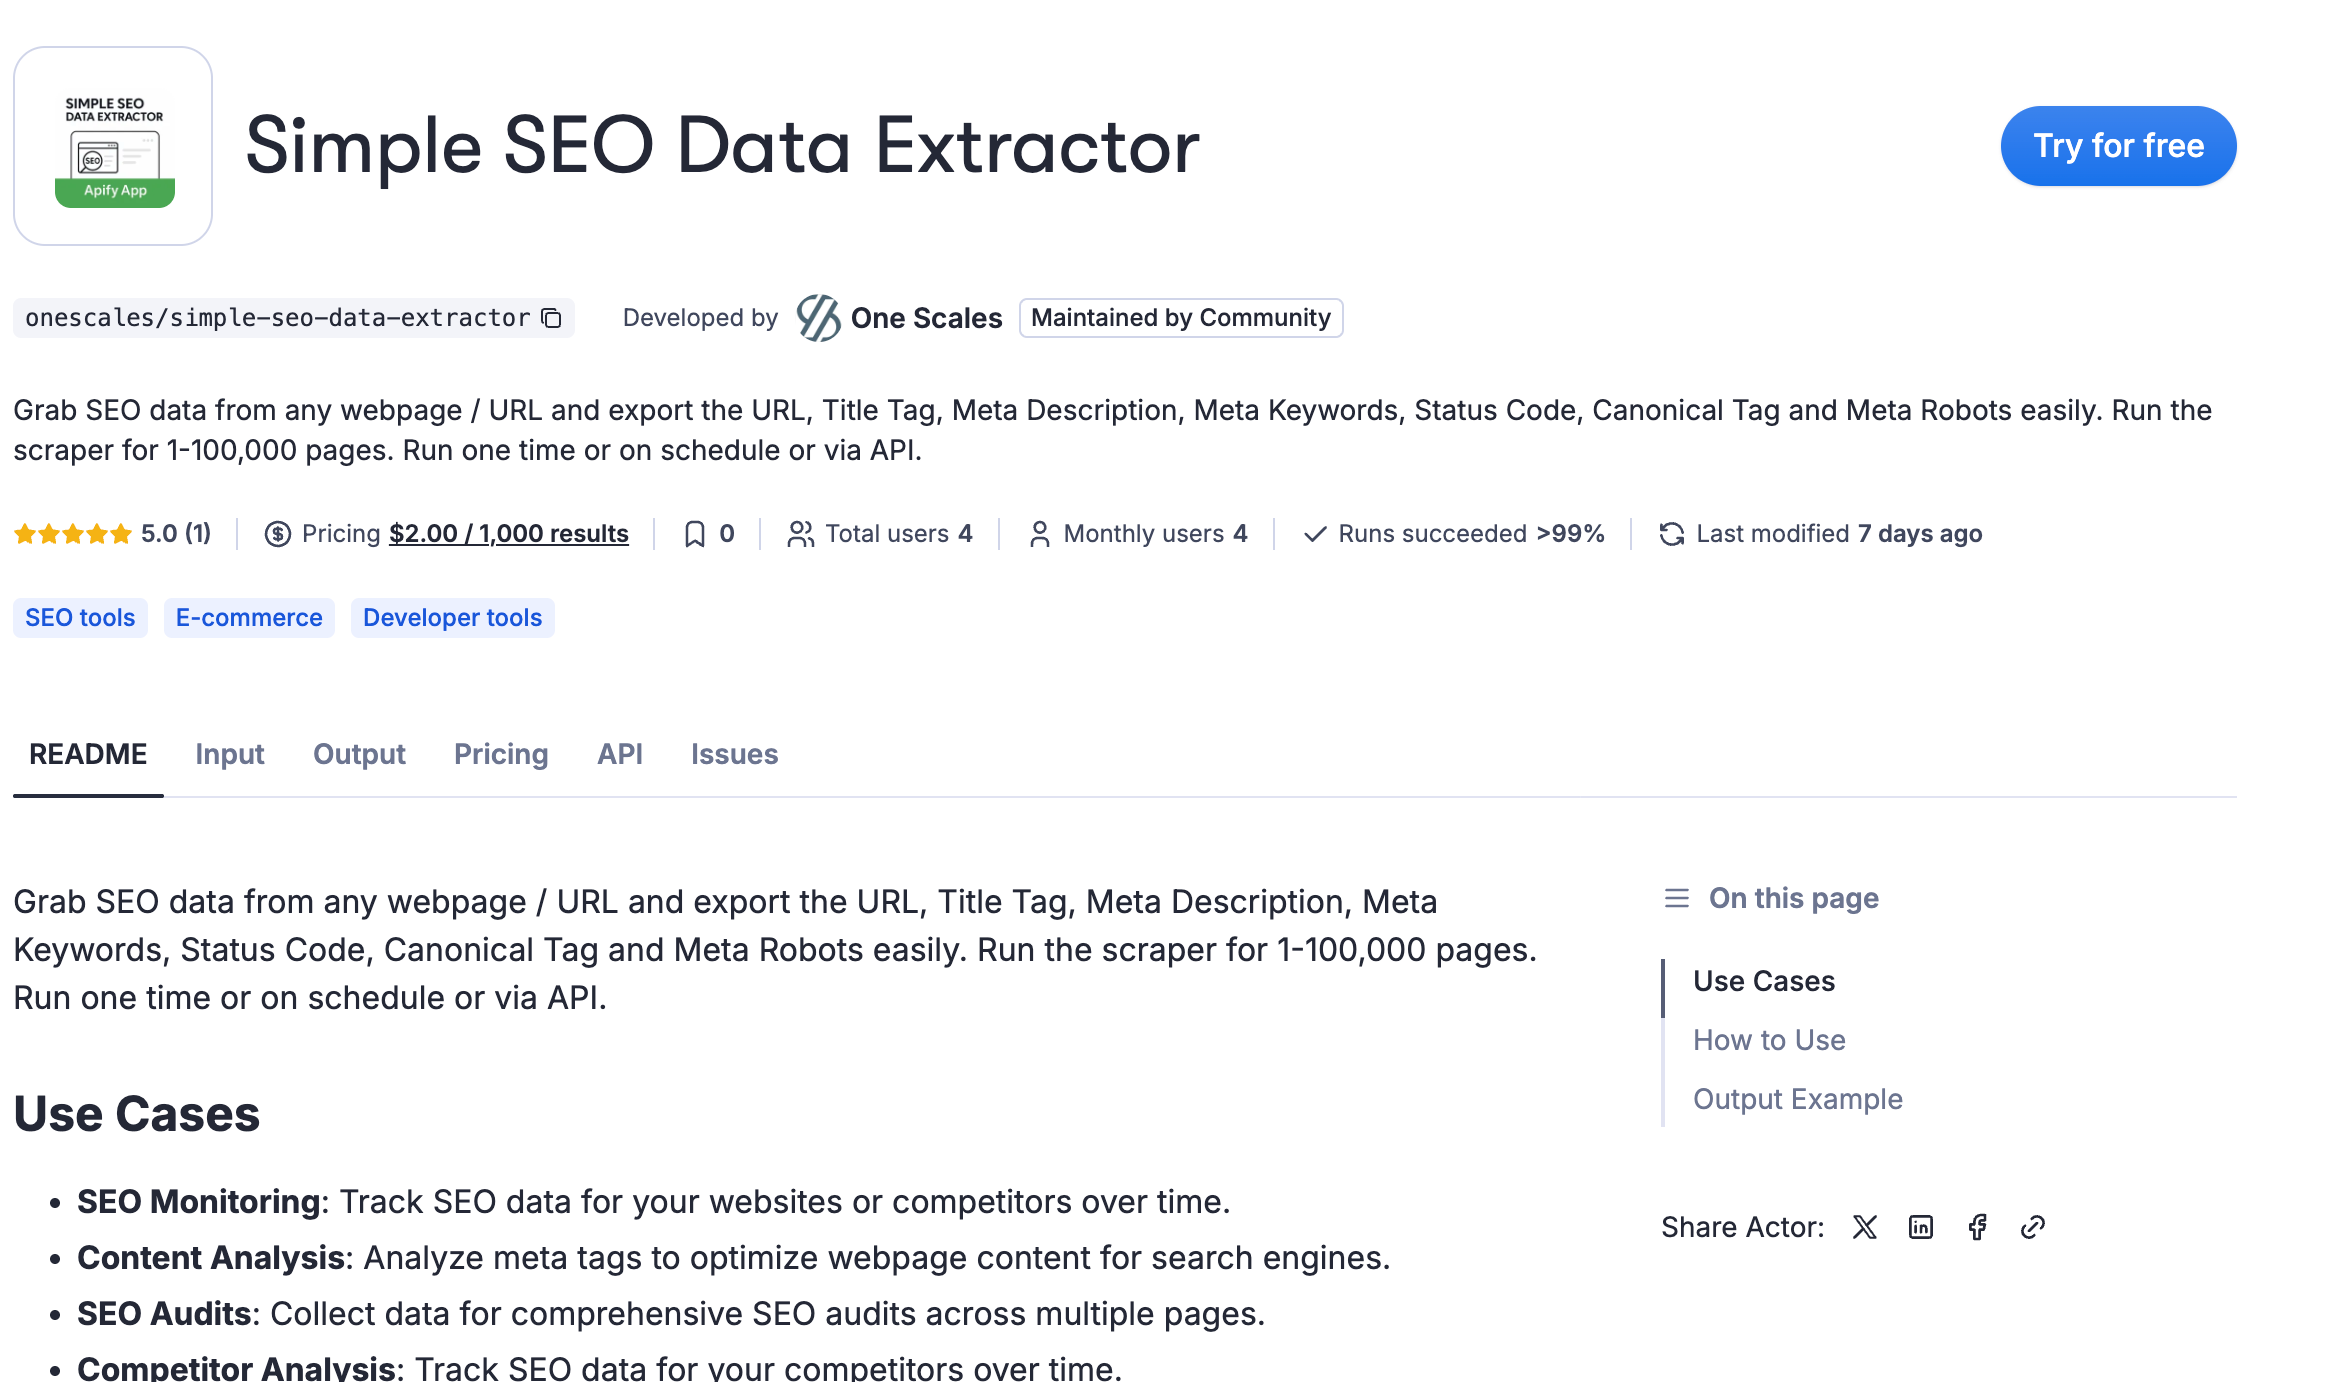View the Issues tab

pos(734,754)
